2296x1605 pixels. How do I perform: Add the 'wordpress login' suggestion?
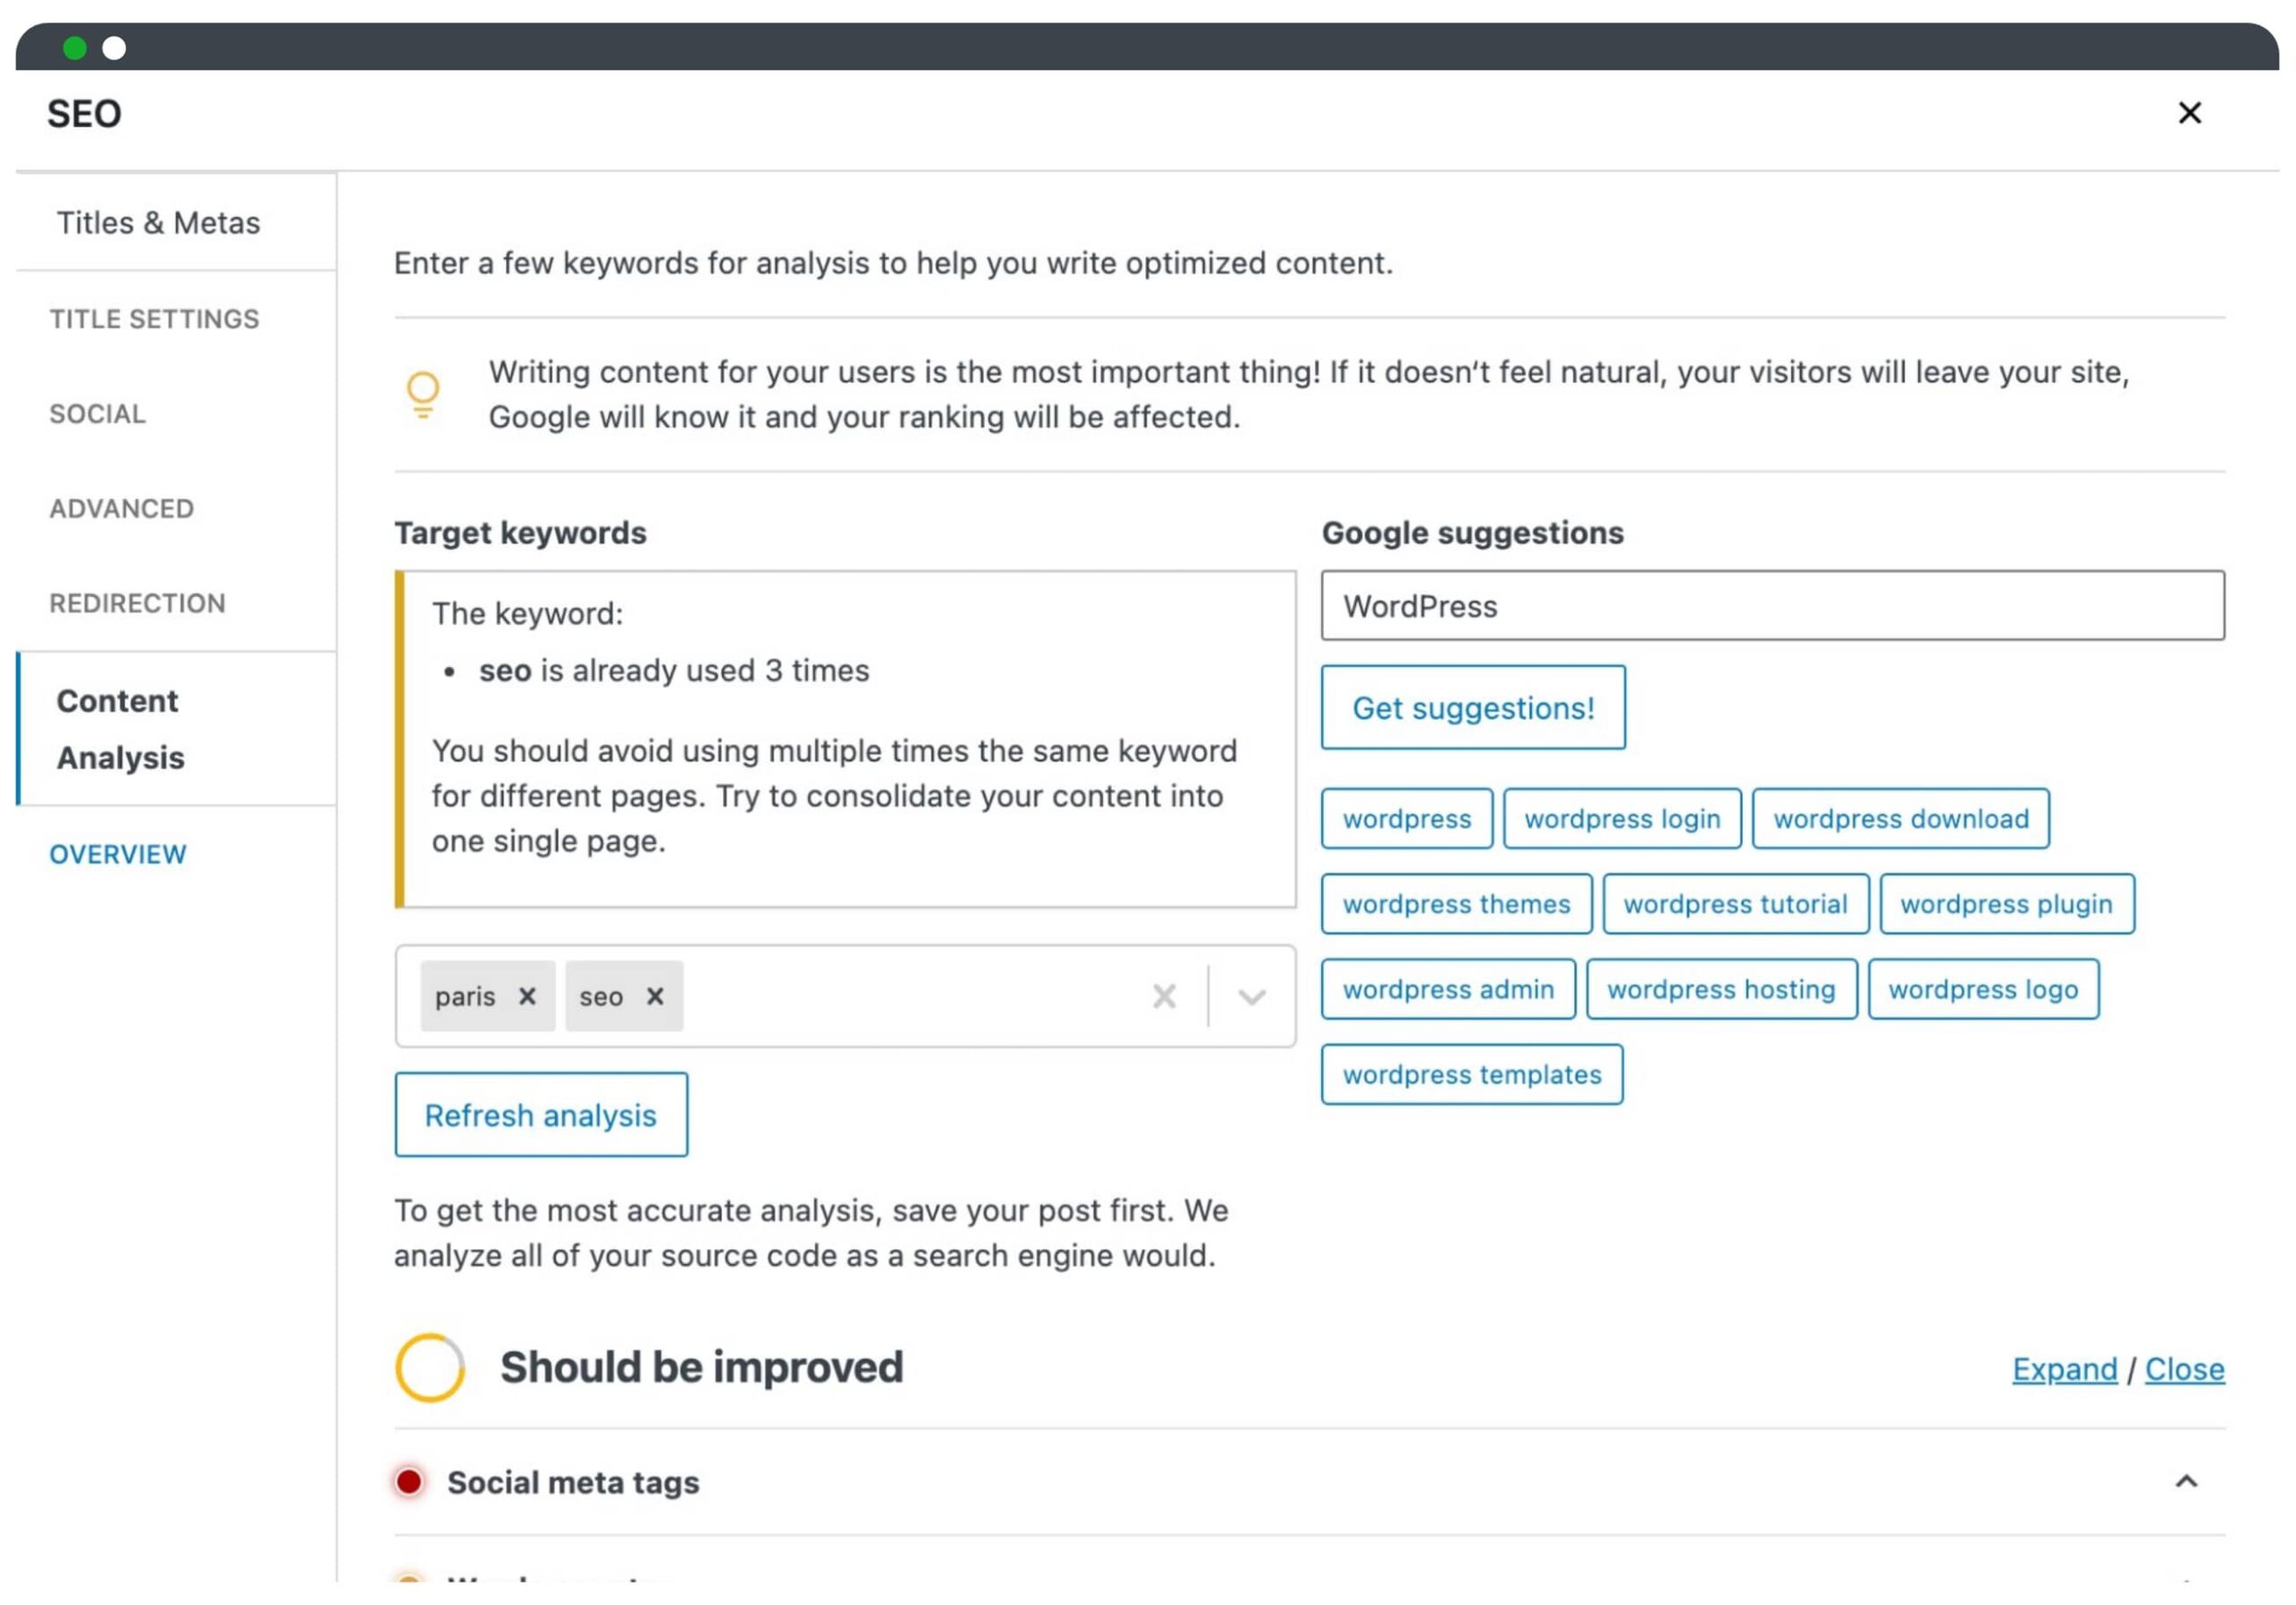1622,819
